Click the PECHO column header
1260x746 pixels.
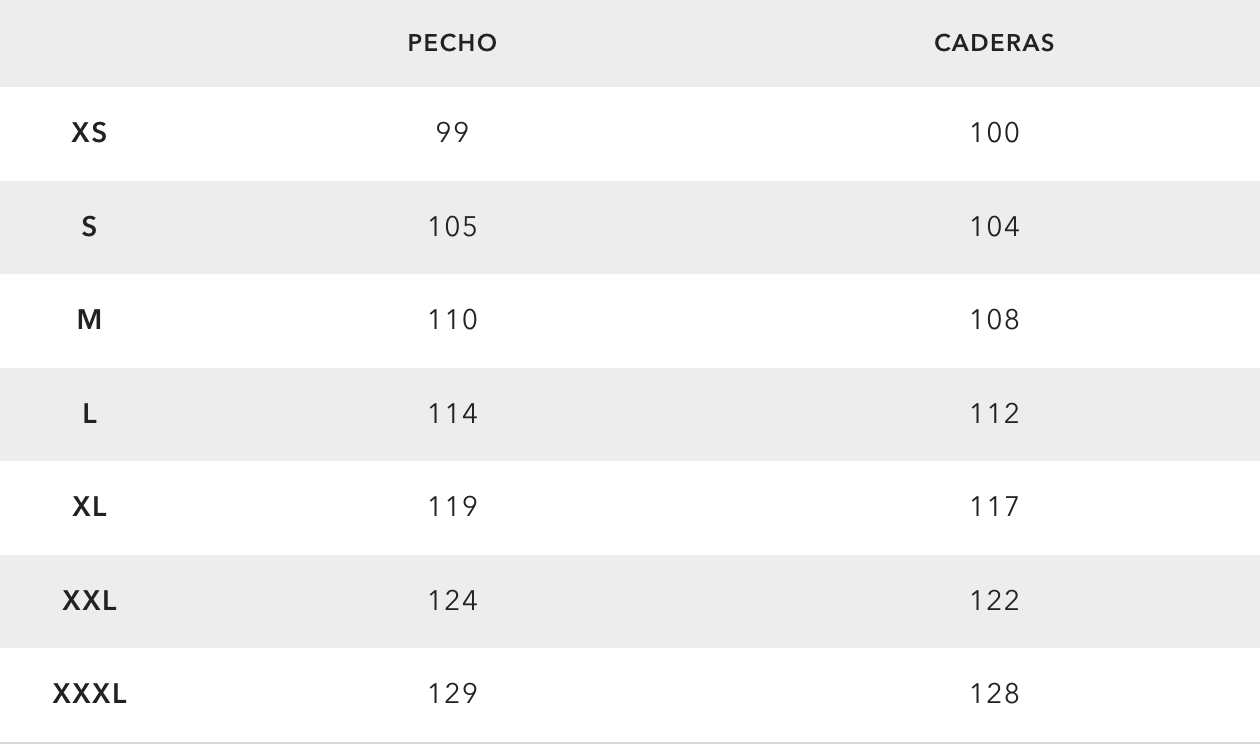pyautogui.click(x=452, y=43)
